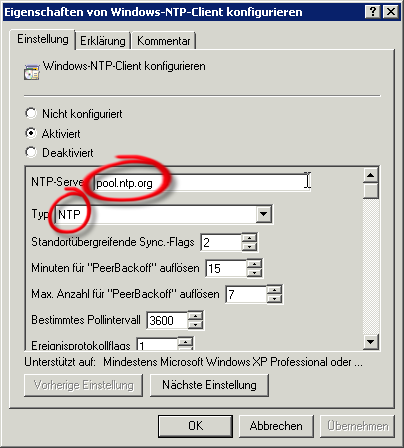404x448 pixels.
Task: Decrease the Standortübergreifende Sync.-Flags value
Action: 249,247
